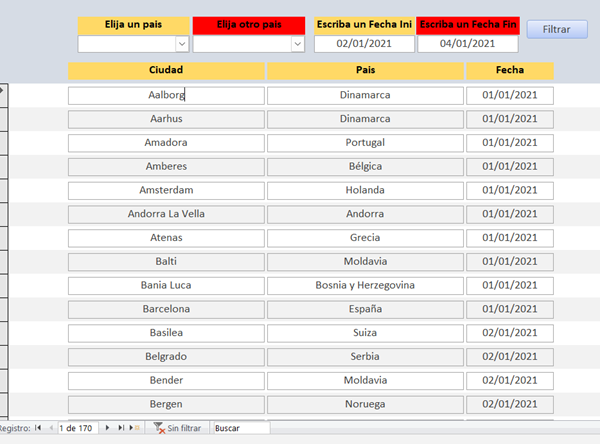Click the Holanda country cell

(x=365, y=190)
